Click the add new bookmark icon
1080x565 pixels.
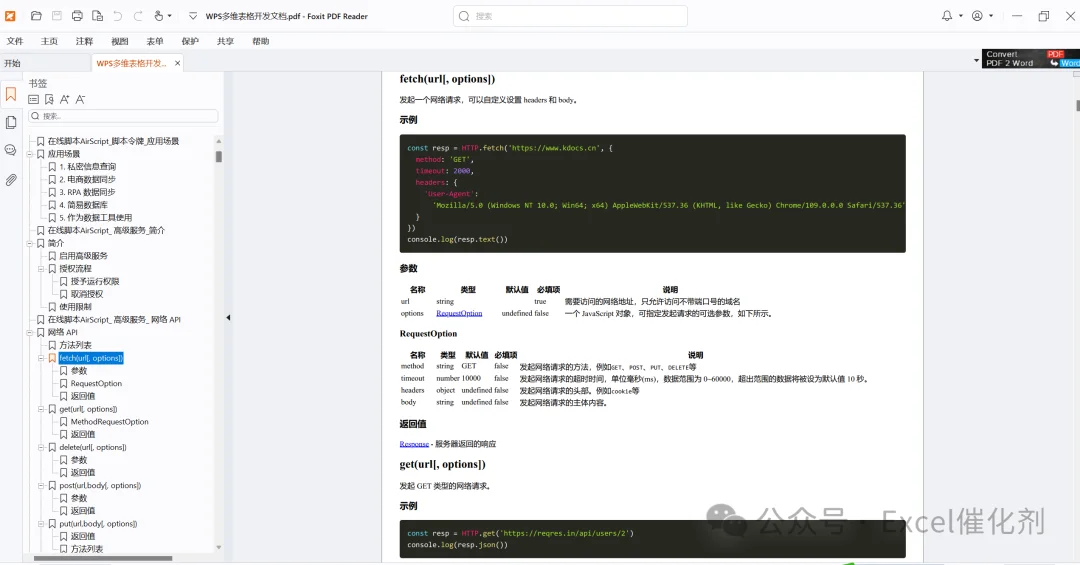[49, 99]
